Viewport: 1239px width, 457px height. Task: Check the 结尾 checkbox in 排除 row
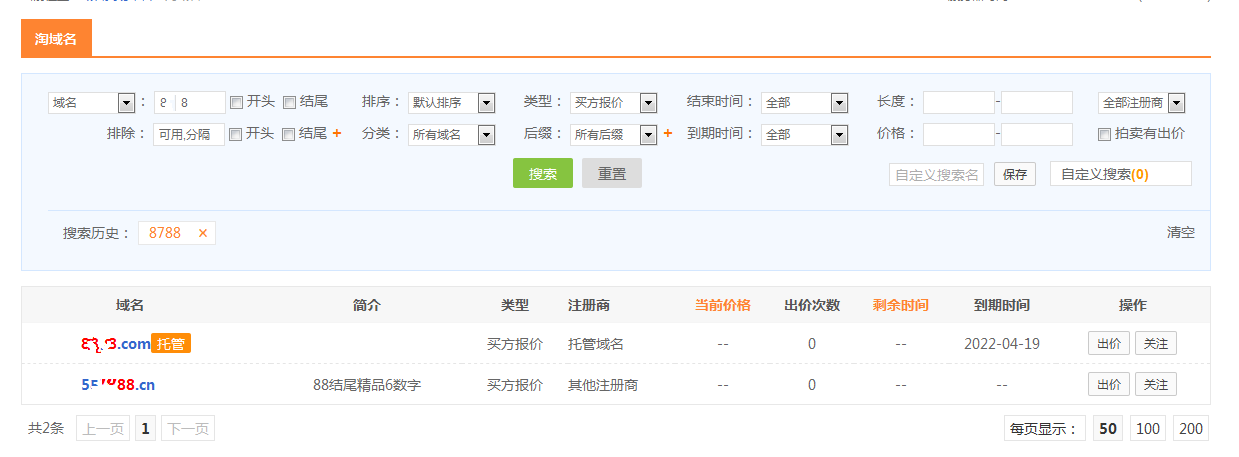[x=289, y=134]
